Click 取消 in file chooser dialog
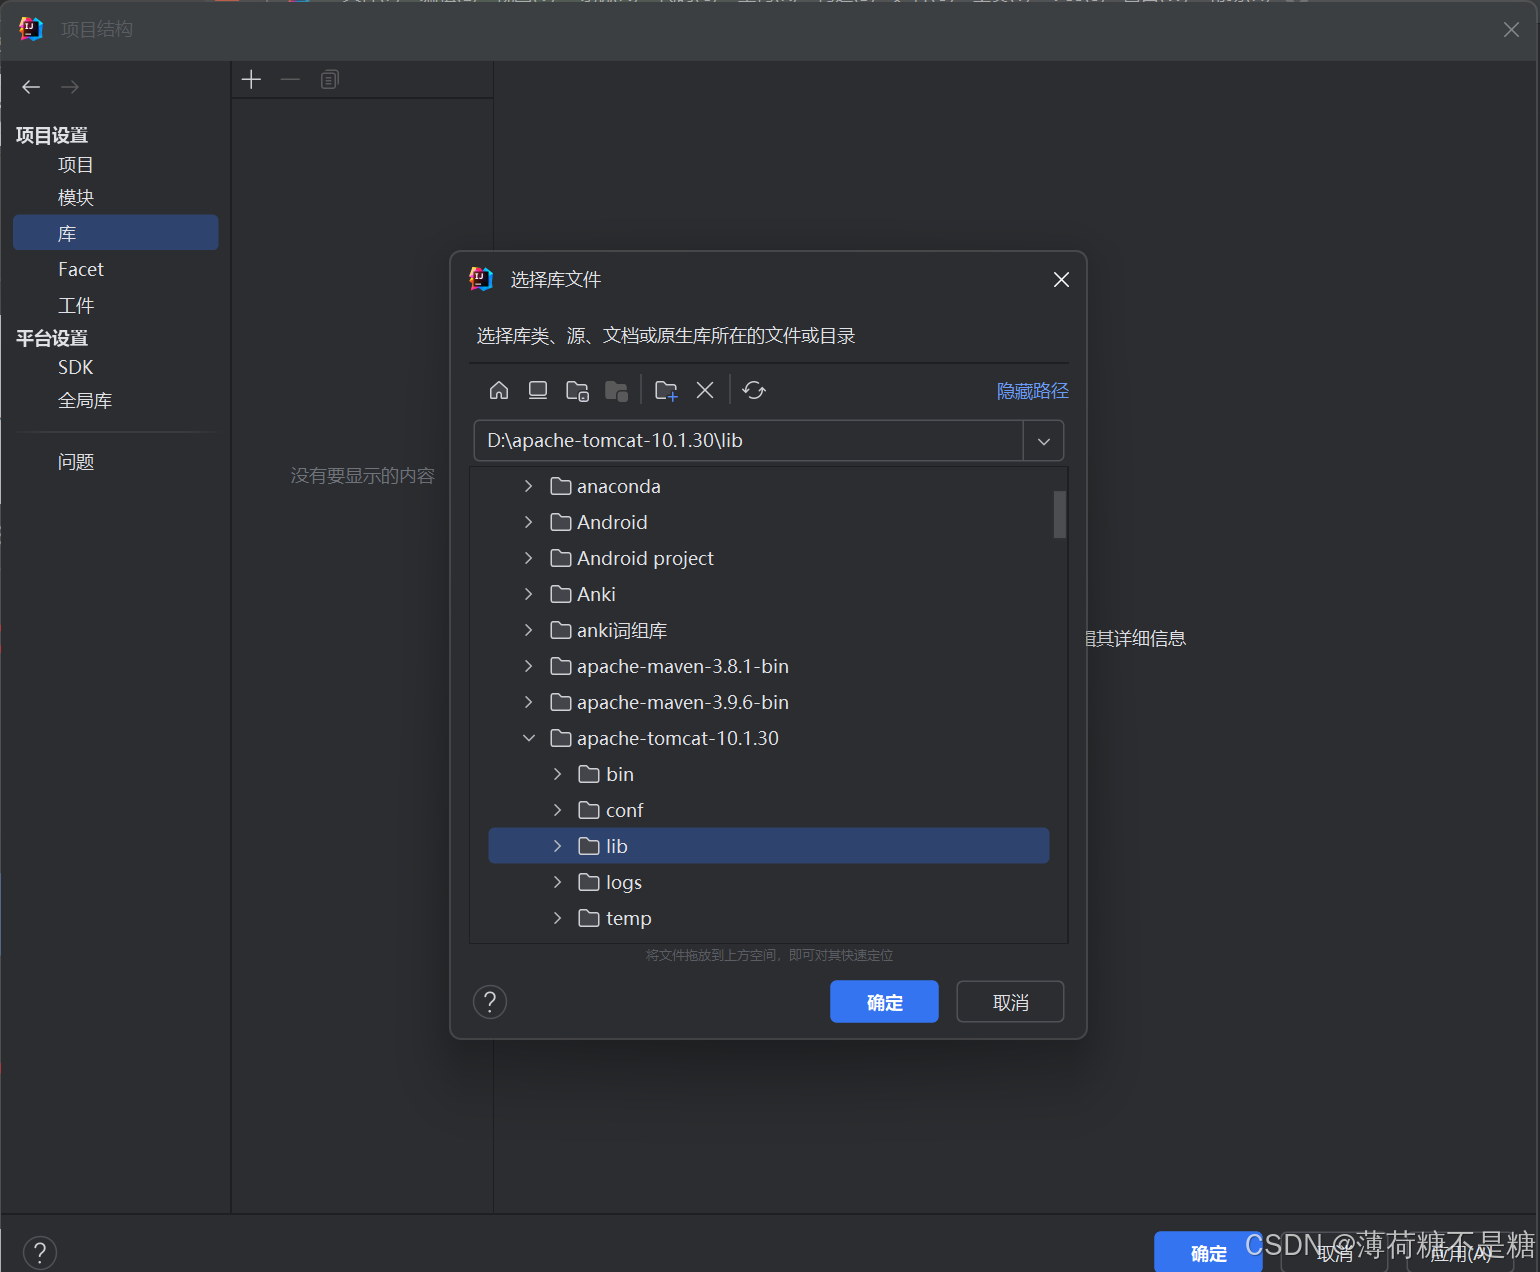The height and width of the screenshot is (1272, 1540). click(1010, 1002)
